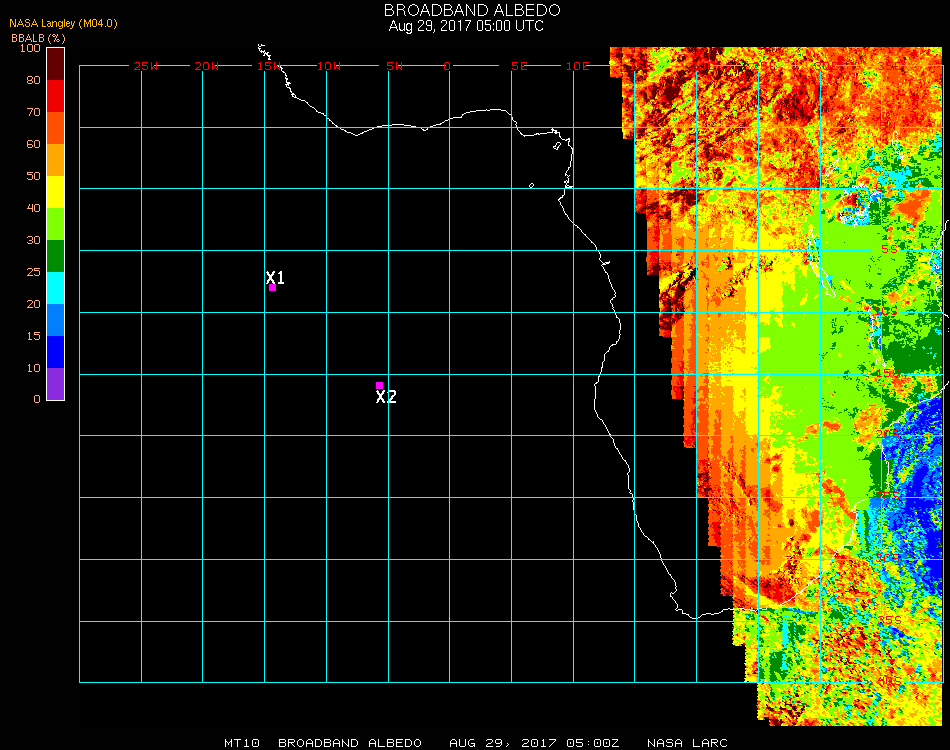Click the '20' colorbar tick label
The image size is (950, 750).
pyautogui.click(x=33, y=304)
